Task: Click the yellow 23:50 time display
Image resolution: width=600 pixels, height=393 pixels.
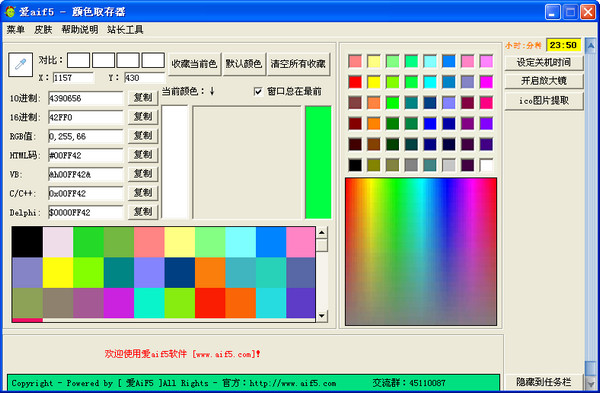Action: click(563, 45)
